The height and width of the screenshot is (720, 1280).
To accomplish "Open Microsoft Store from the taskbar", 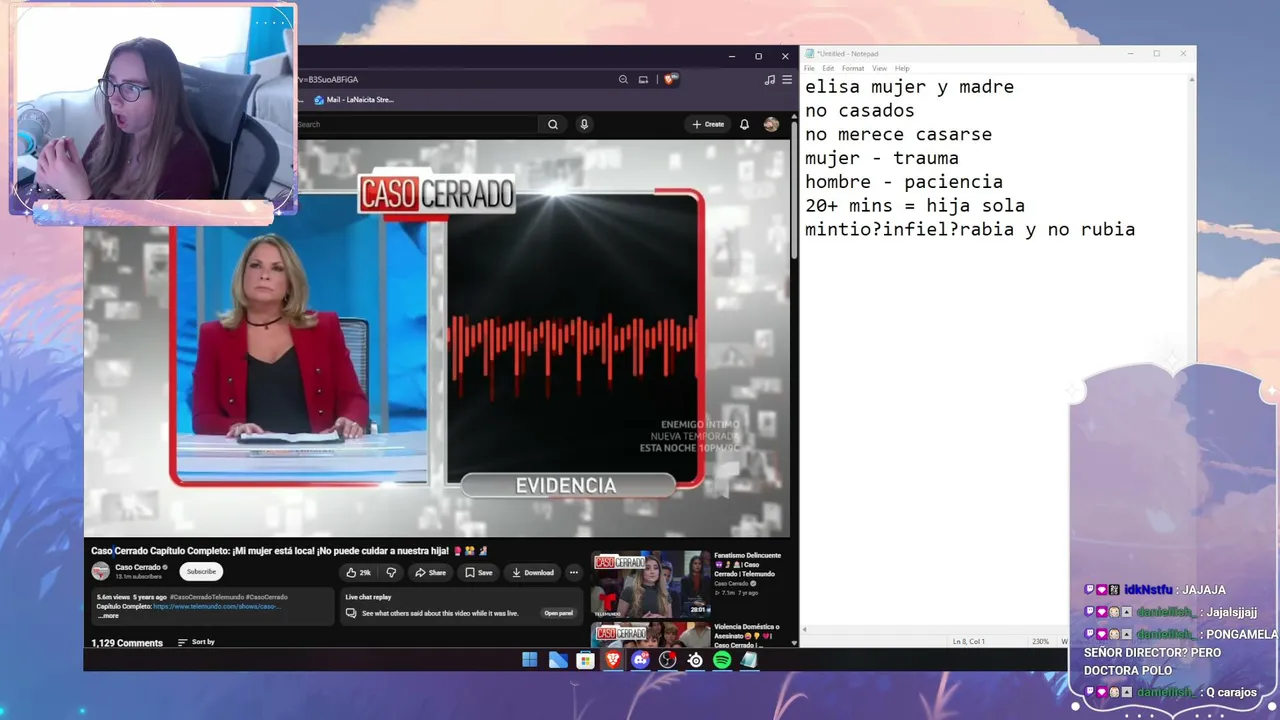I will click(585, 660).
